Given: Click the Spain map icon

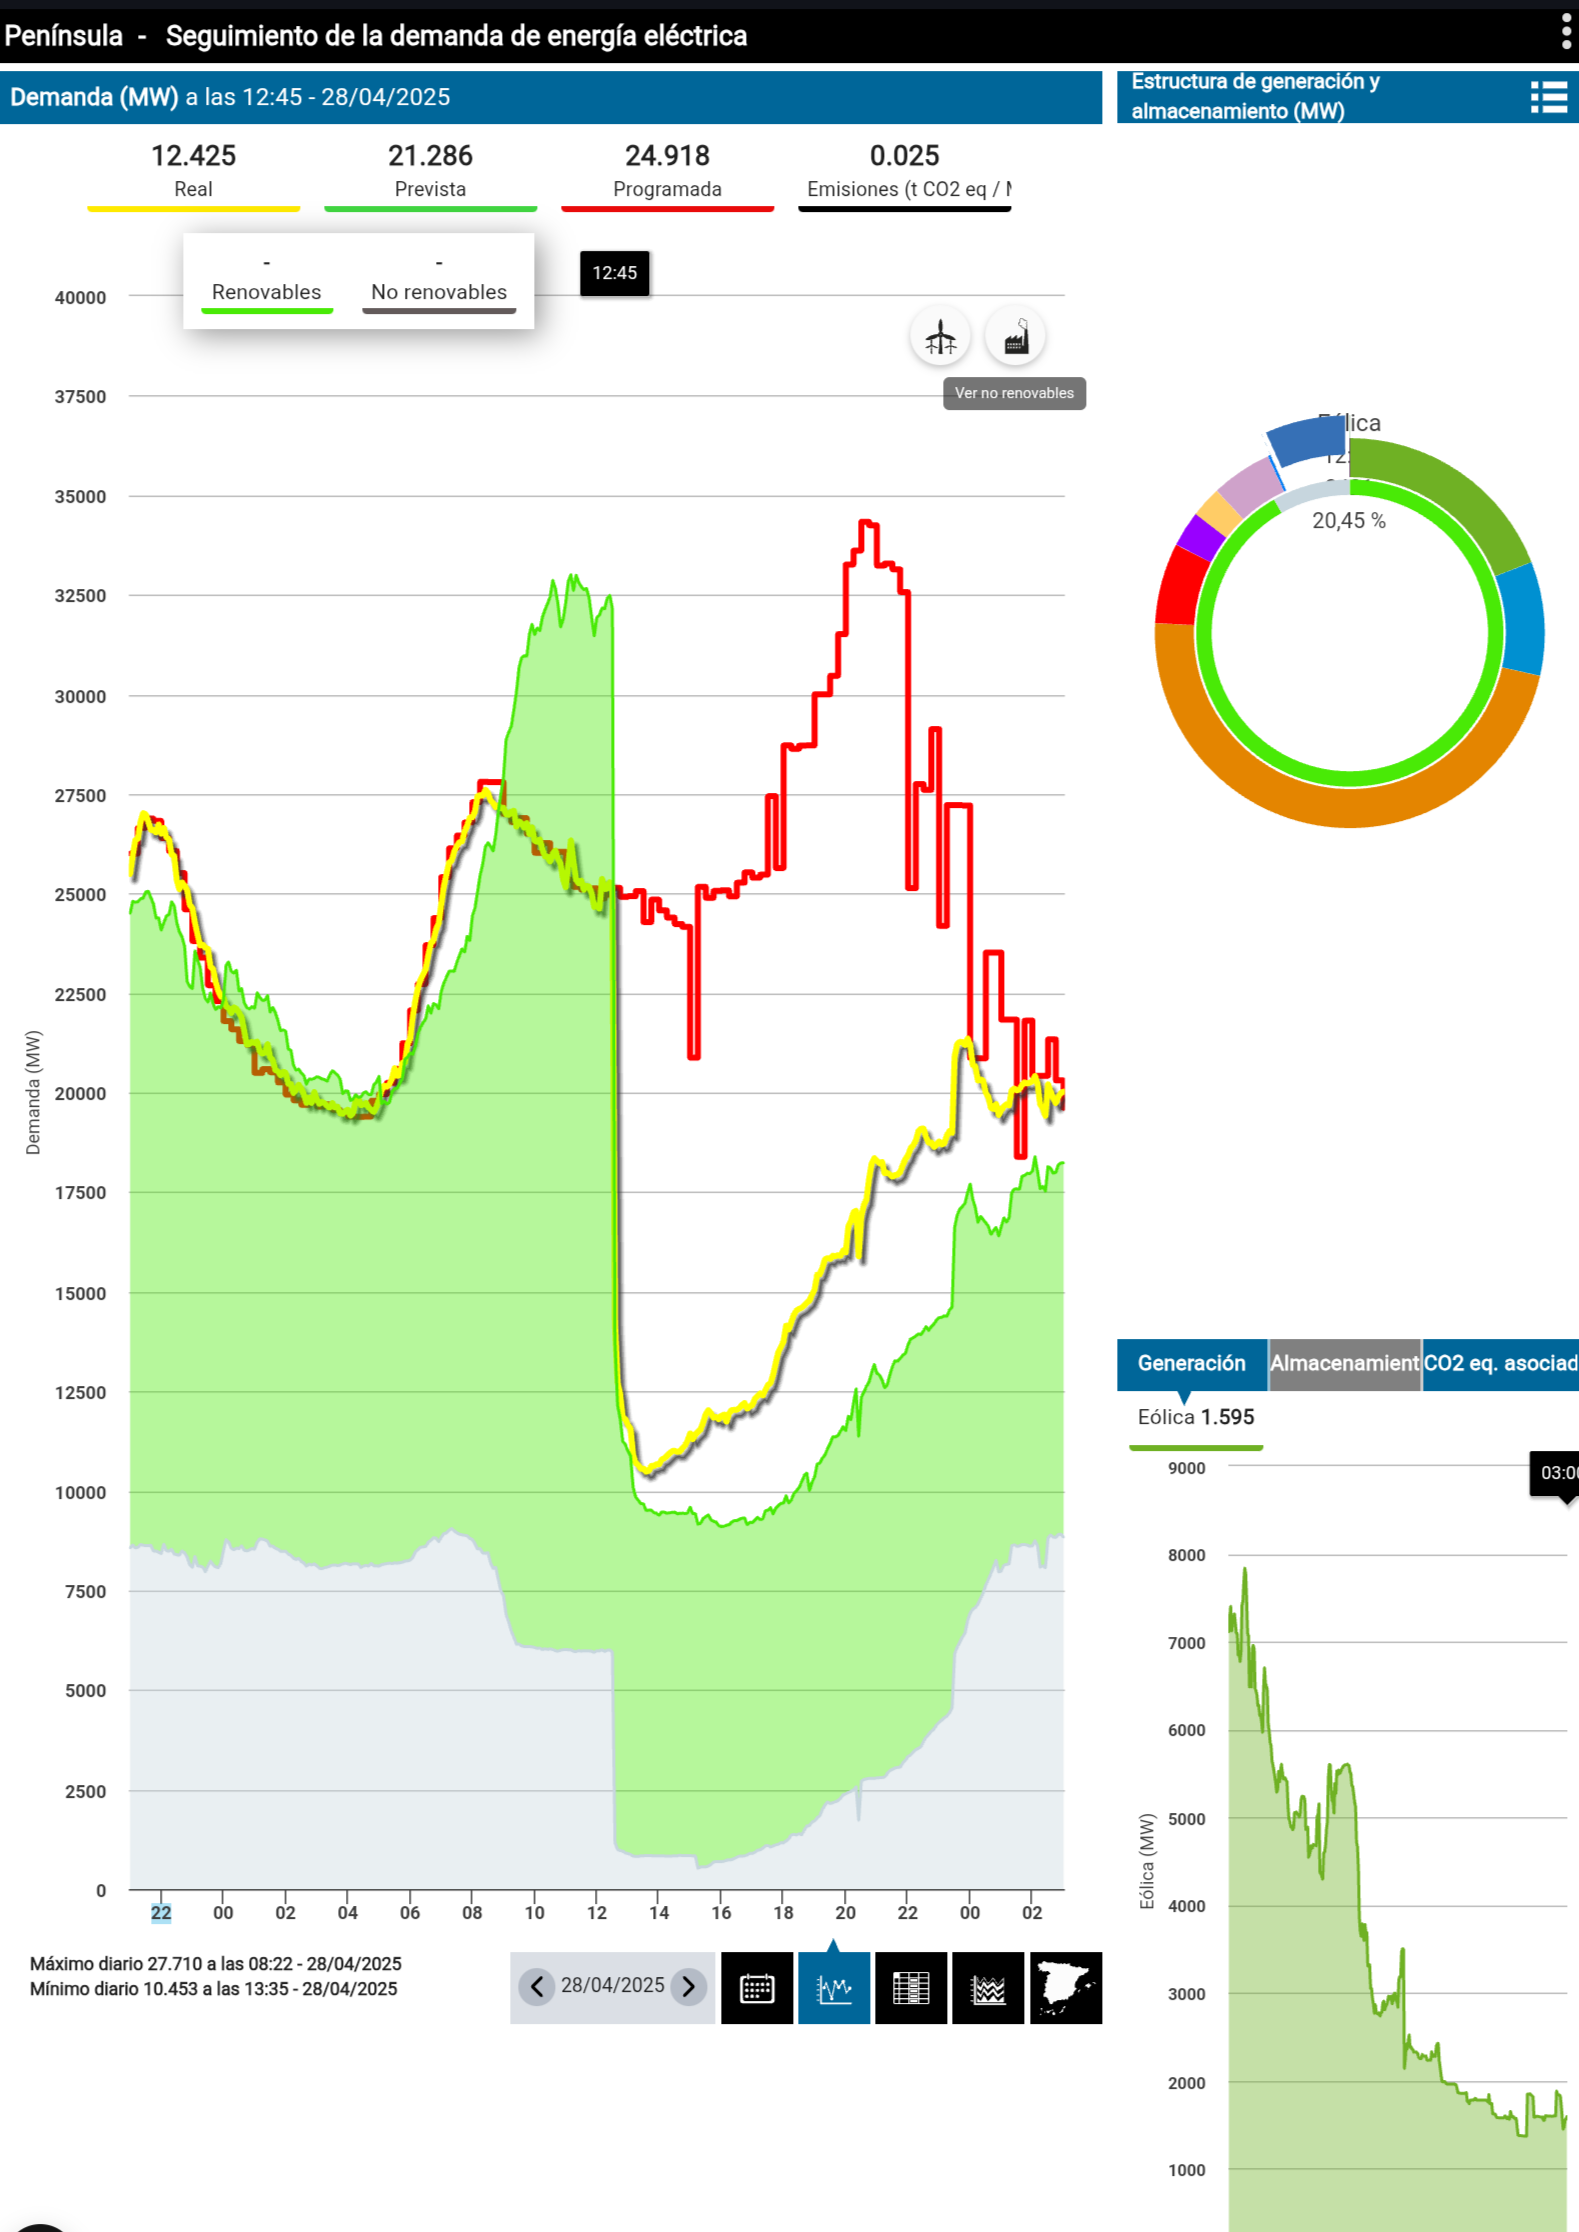Looking at the screenshot, I should (1066, 1988).
